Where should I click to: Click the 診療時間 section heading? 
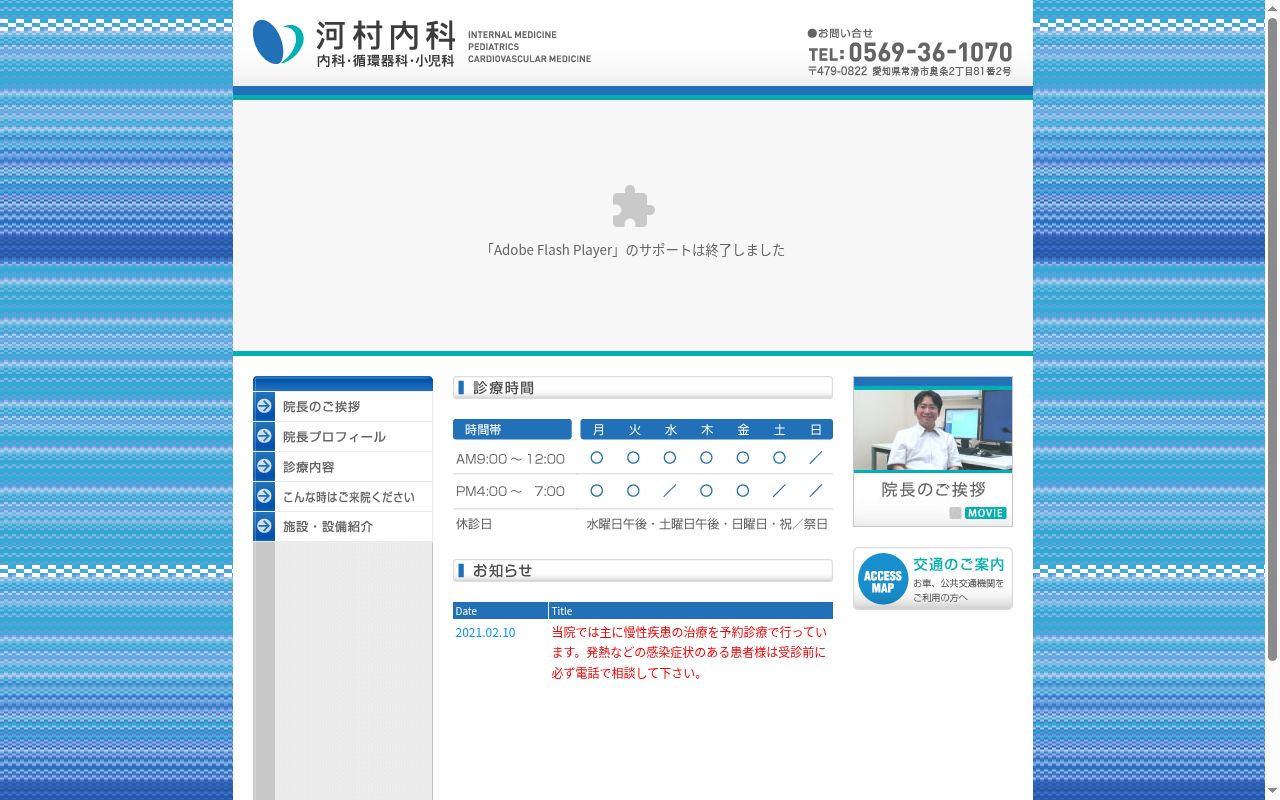click(642, 387)
